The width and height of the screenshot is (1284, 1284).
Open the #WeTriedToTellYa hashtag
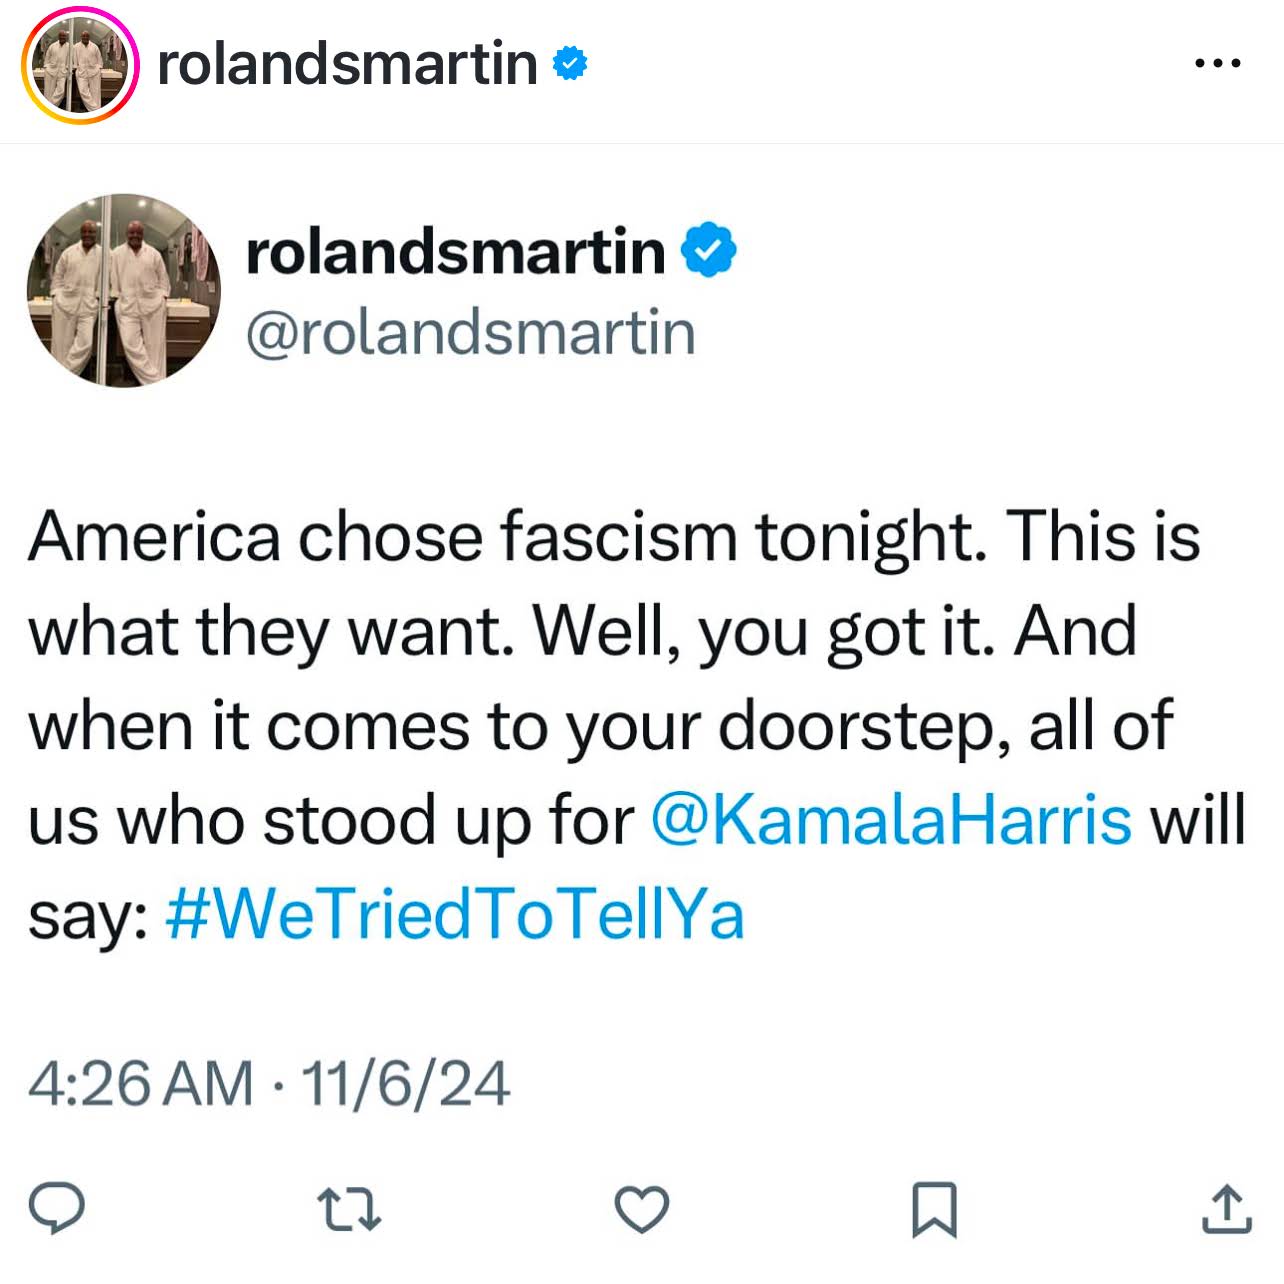[455, 914]
